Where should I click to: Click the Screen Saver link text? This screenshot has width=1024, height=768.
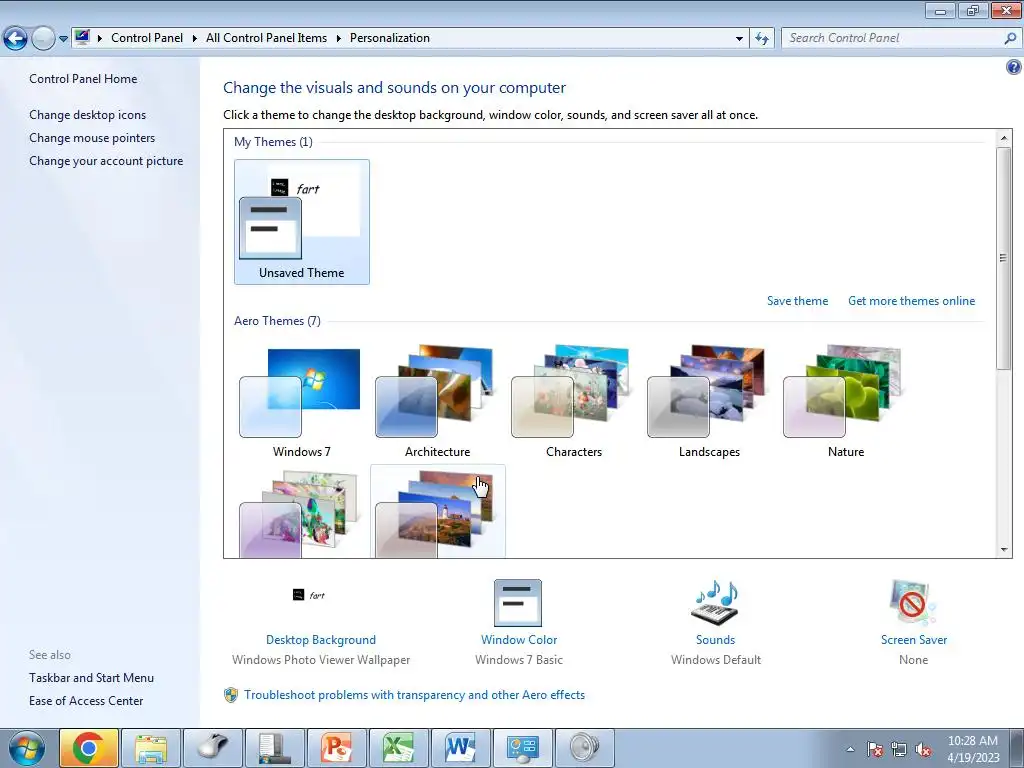pos(914,640)
